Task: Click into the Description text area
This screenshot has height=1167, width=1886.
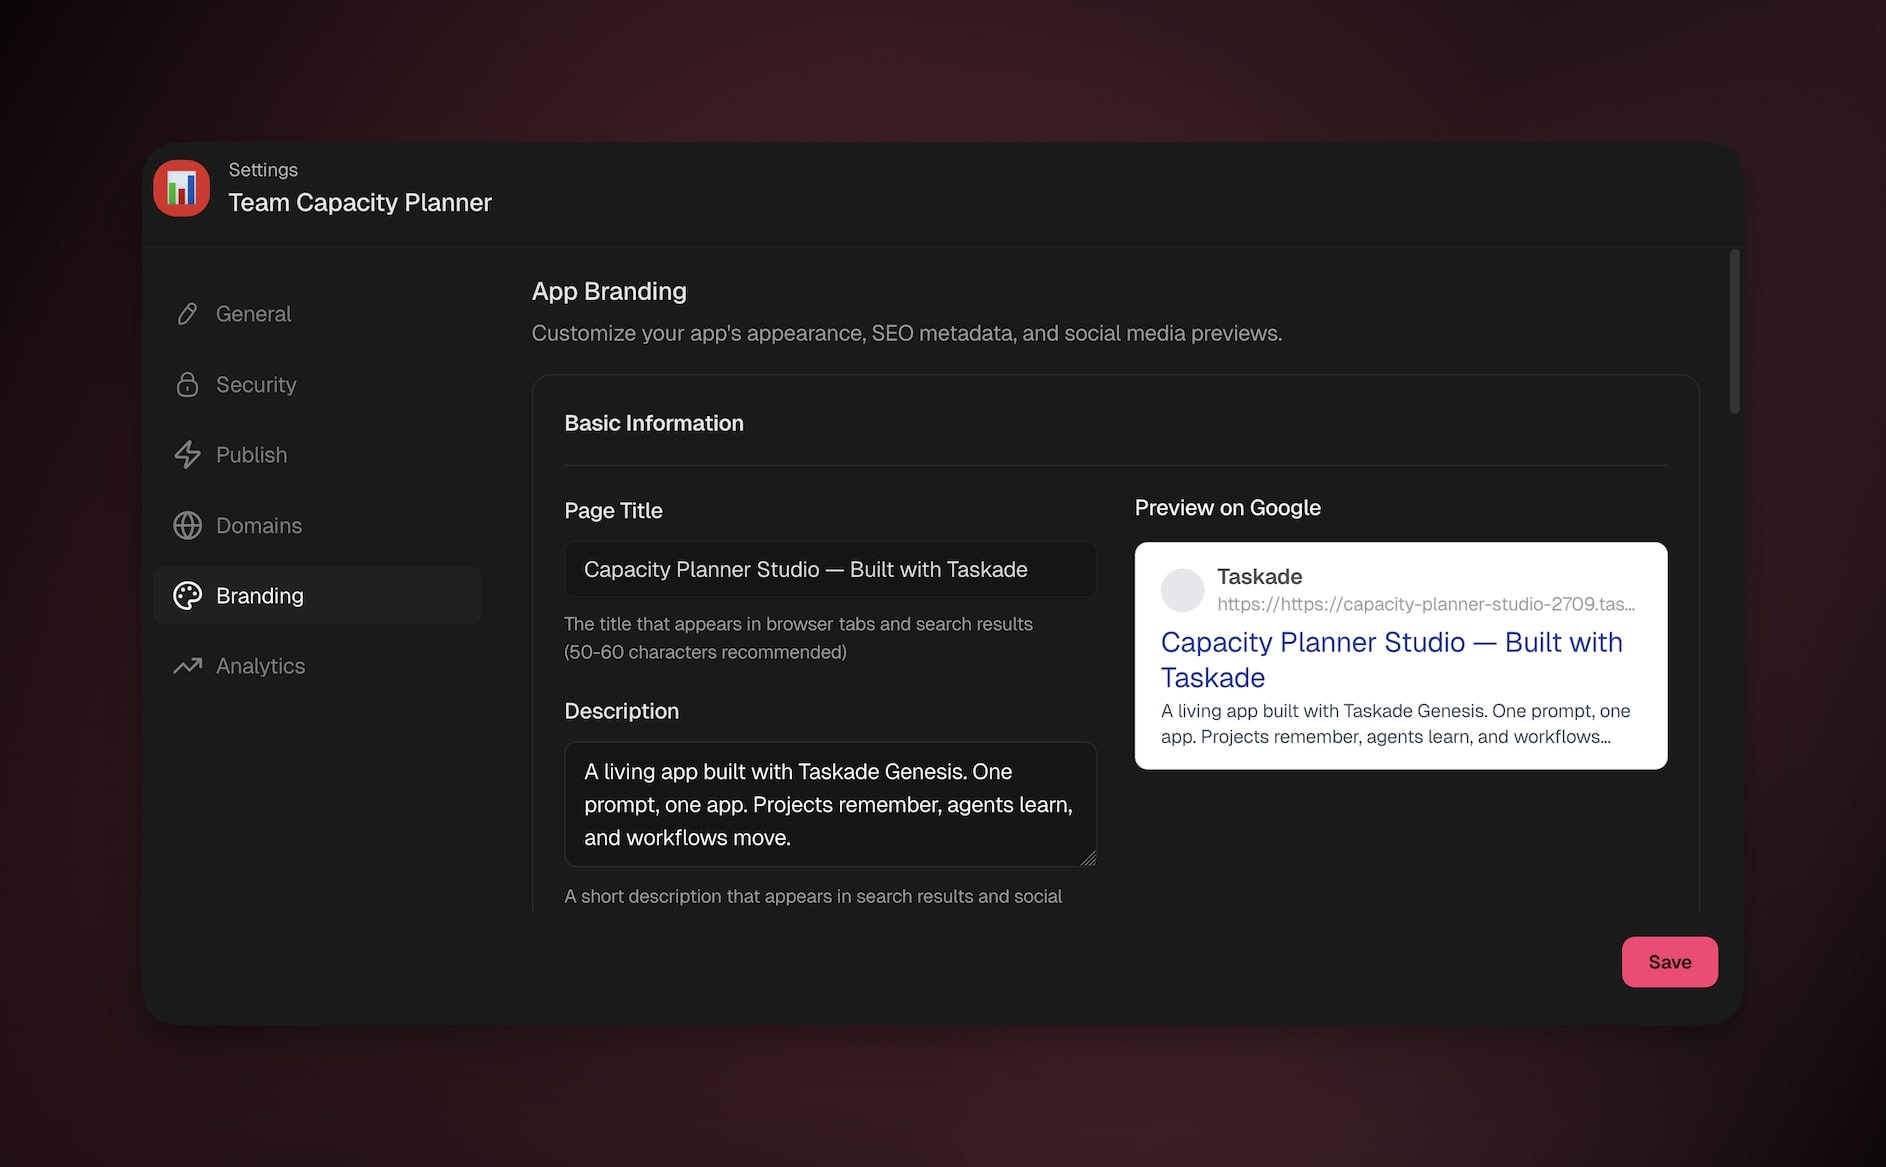Action: click(x=830, y=804)
